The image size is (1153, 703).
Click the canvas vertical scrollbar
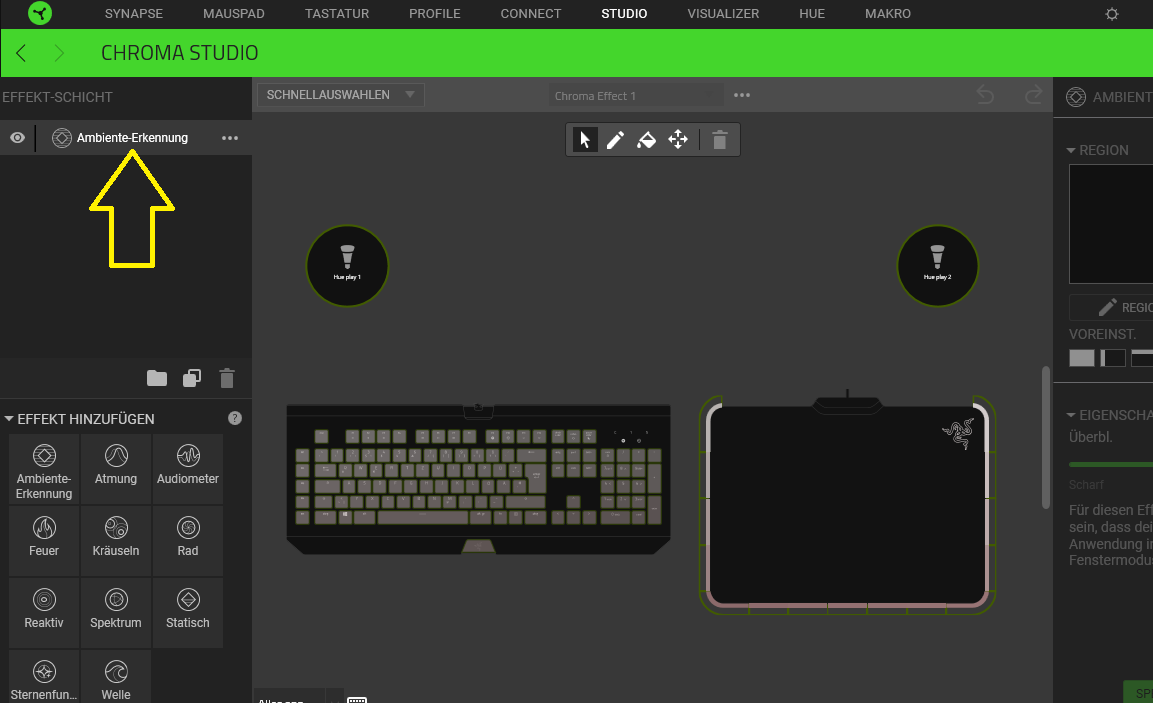1046,437
